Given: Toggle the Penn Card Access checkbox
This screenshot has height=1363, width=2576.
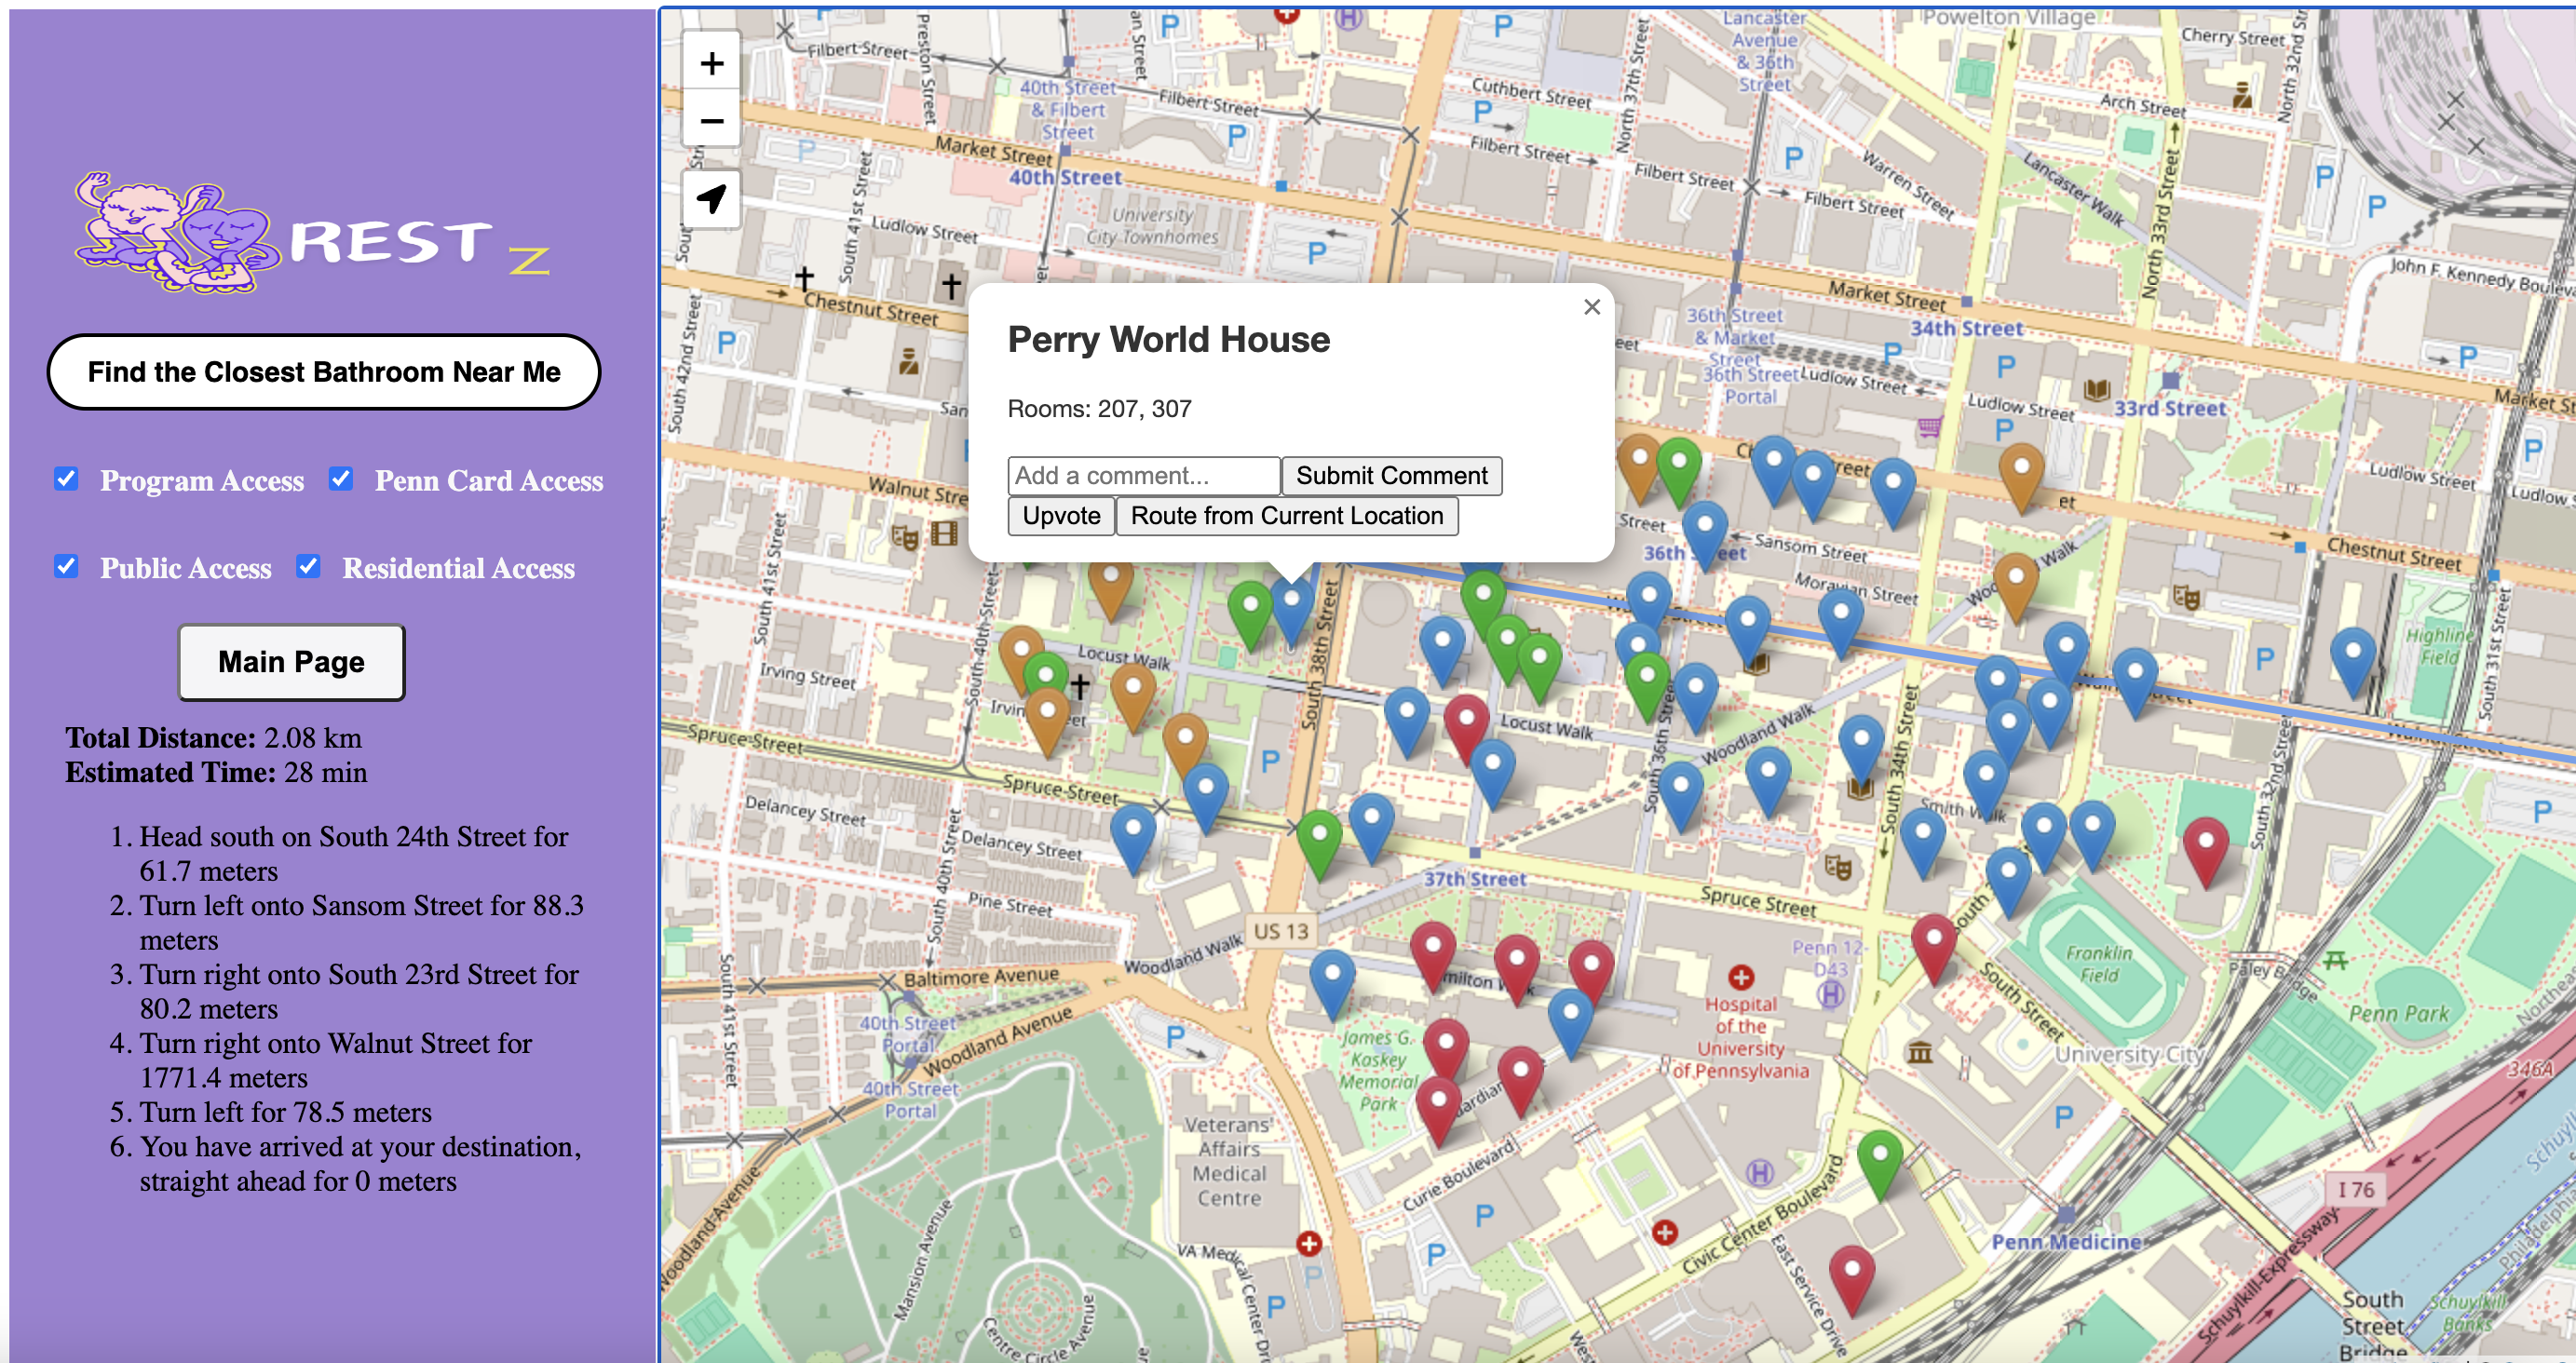Looking at the screenshot, I should (341, 479).
